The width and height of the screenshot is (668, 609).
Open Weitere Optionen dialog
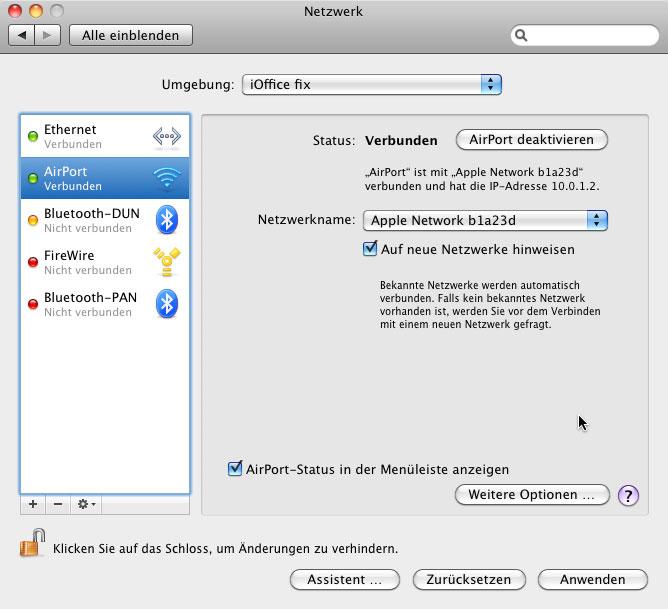[x=532, y=495]
